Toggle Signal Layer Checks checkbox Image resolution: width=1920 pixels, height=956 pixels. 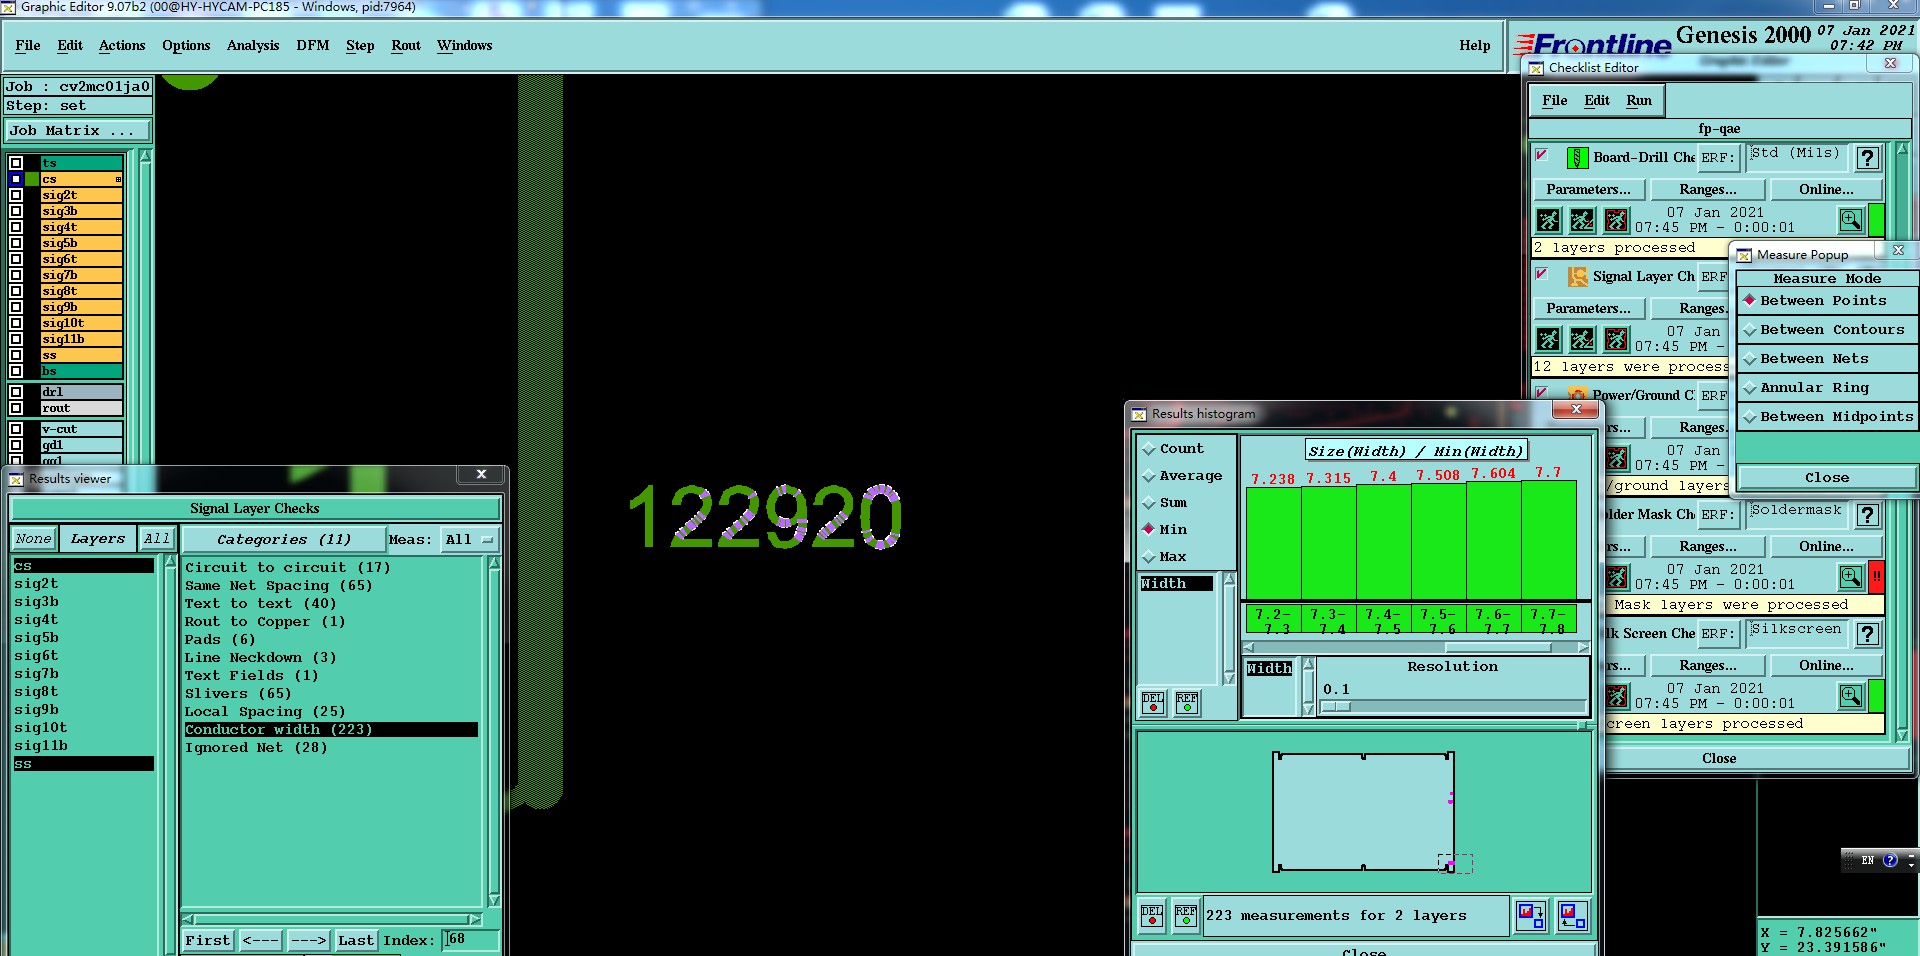pos(1542,274)
